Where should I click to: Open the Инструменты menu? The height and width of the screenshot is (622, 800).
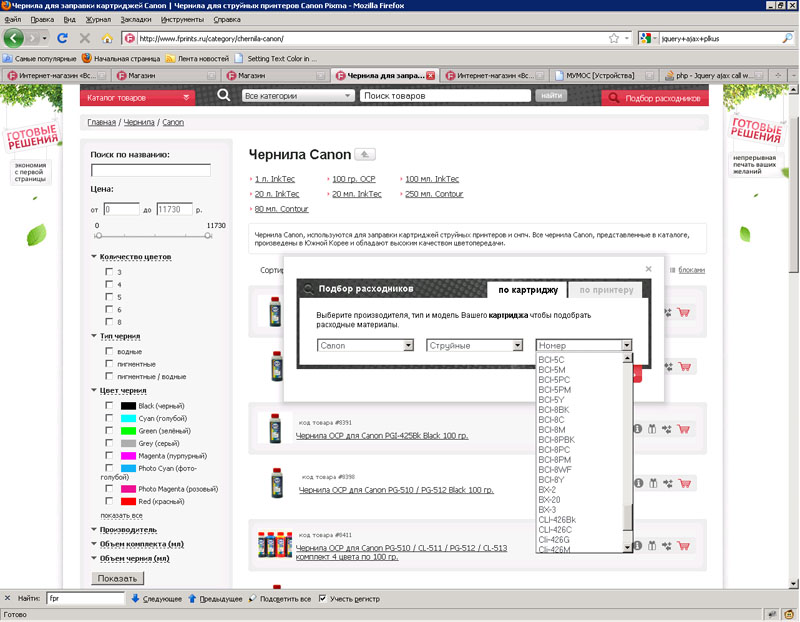point(182,19)
